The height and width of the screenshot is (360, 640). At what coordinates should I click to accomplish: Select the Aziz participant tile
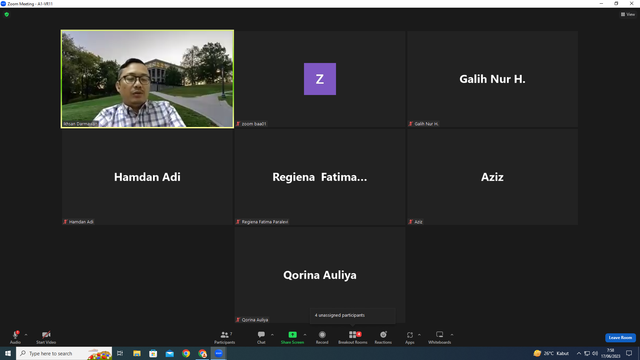tap(492, 177)
